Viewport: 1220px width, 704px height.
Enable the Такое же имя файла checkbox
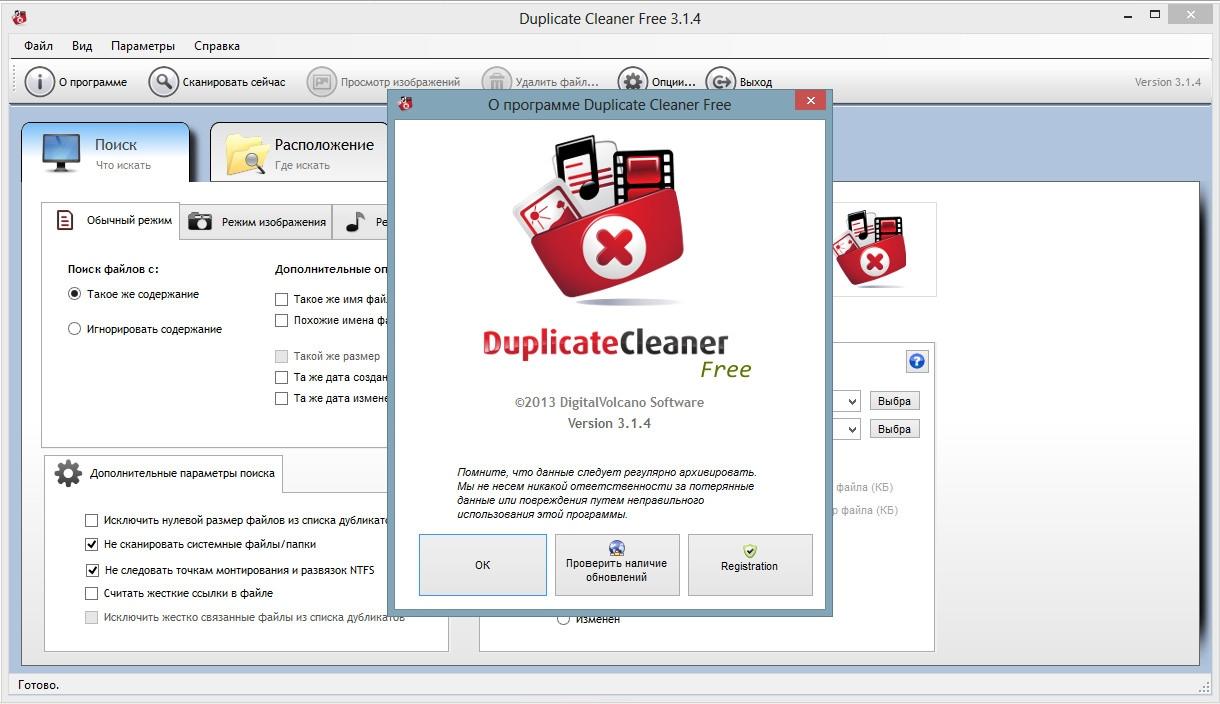point(281,299)
